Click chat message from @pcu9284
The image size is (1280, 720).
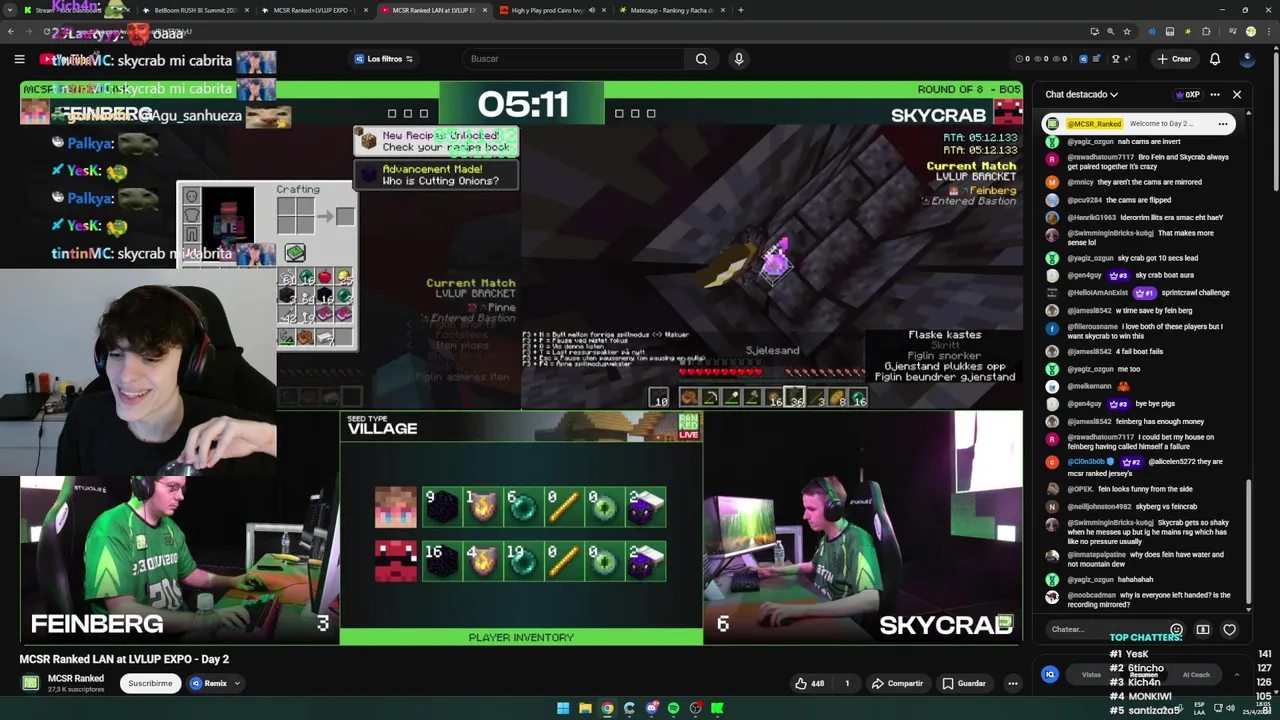tap(1139, 200)
